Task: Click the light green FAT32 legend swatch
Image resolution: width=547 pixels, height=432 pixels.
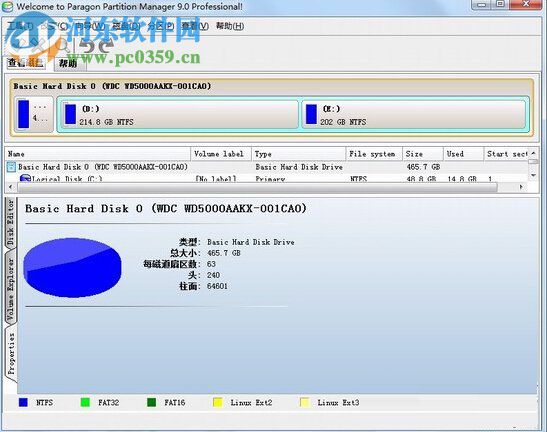Action: click(85, 402)
